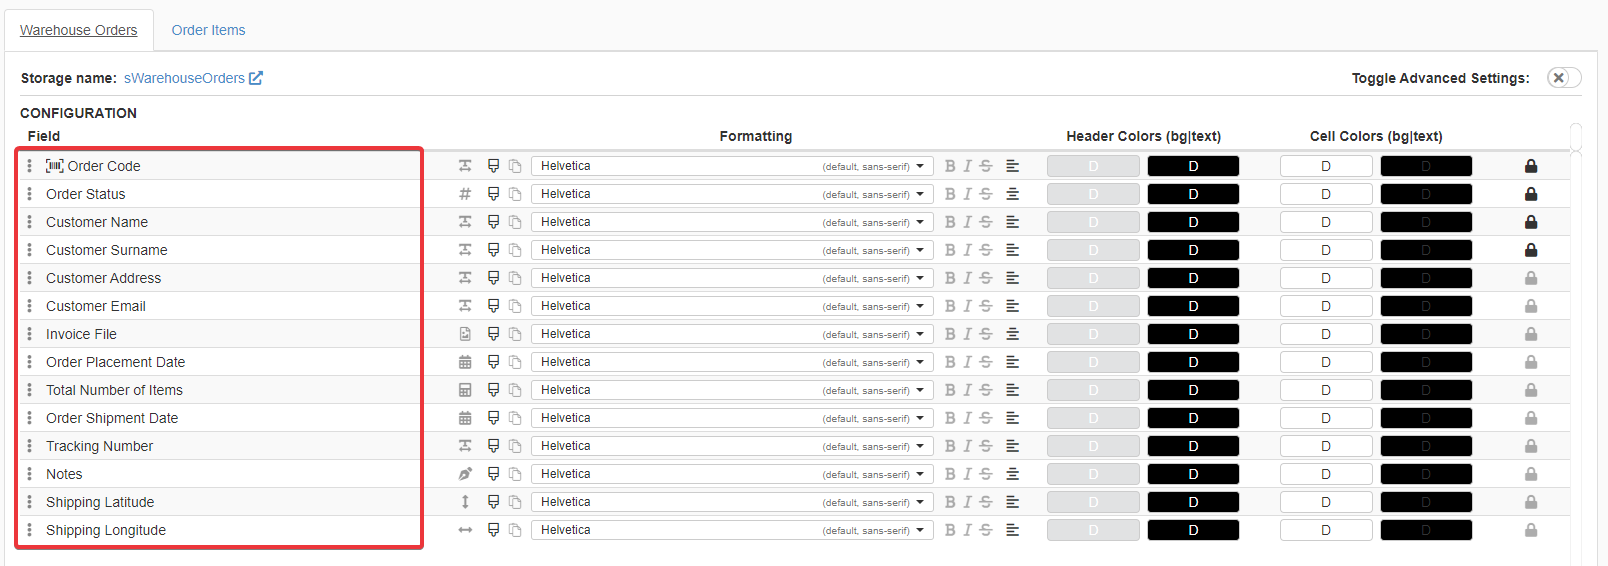
Task: Click the copy formatting icon for Customer Name
Action: click(x=515, y=222)
